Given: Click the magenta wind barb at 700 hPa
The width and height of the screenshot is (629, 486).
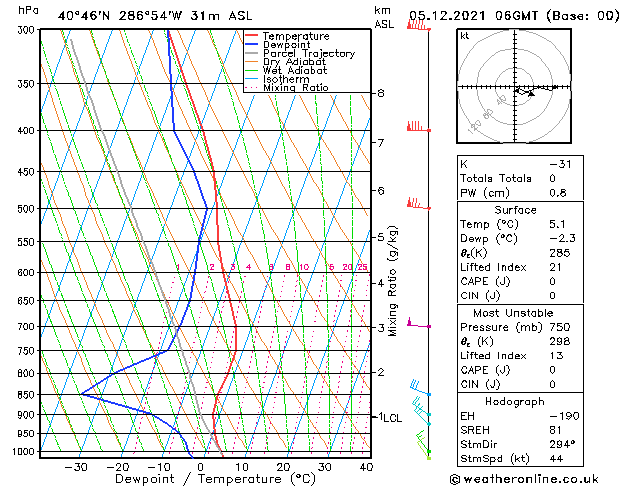Looking at the screenshot, I should tap(418, 323).
